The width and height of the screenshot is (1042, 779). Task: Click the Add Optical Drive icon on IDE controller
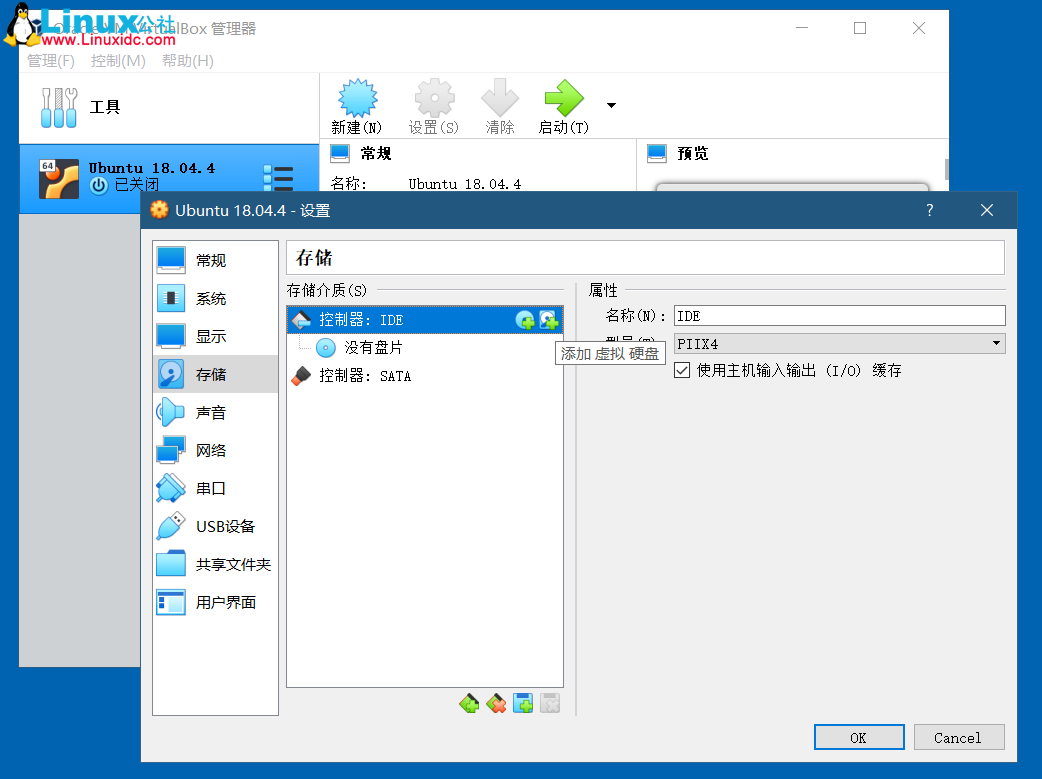524,319
